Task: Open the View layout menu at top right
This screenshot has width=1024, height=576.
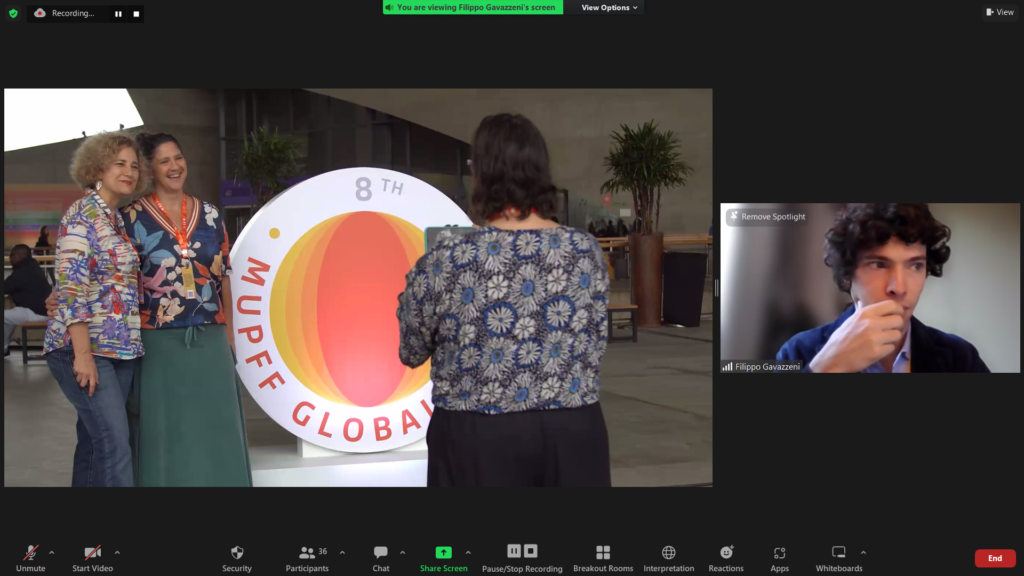Action: pos(1000,12)
